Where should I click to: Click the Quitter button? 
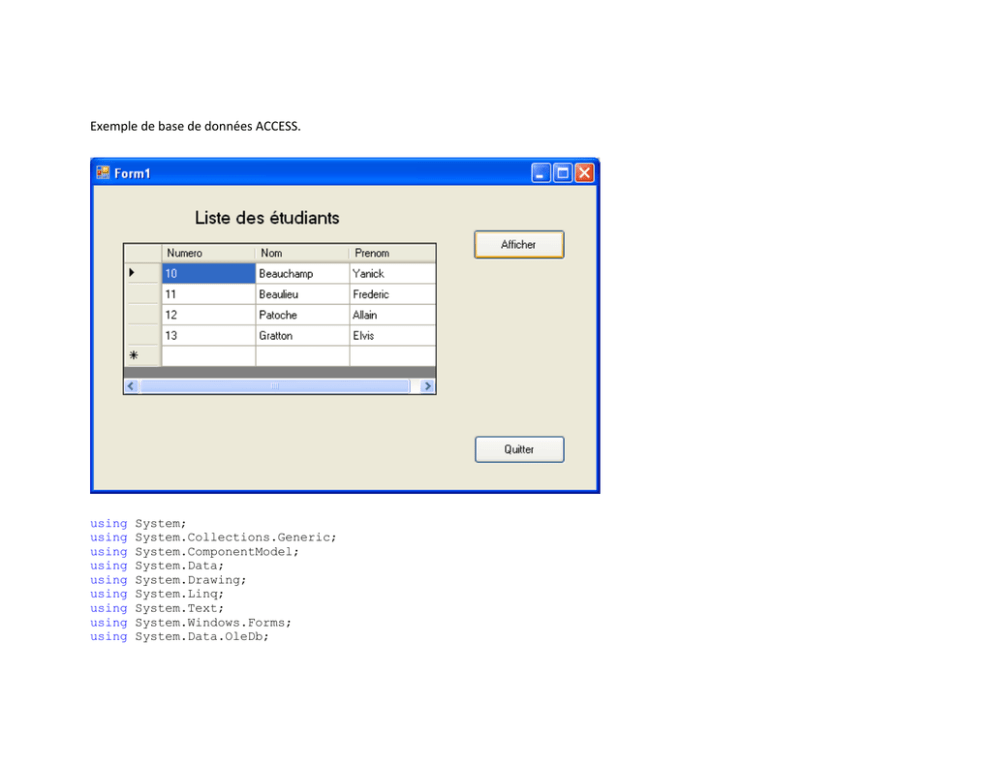519,449
